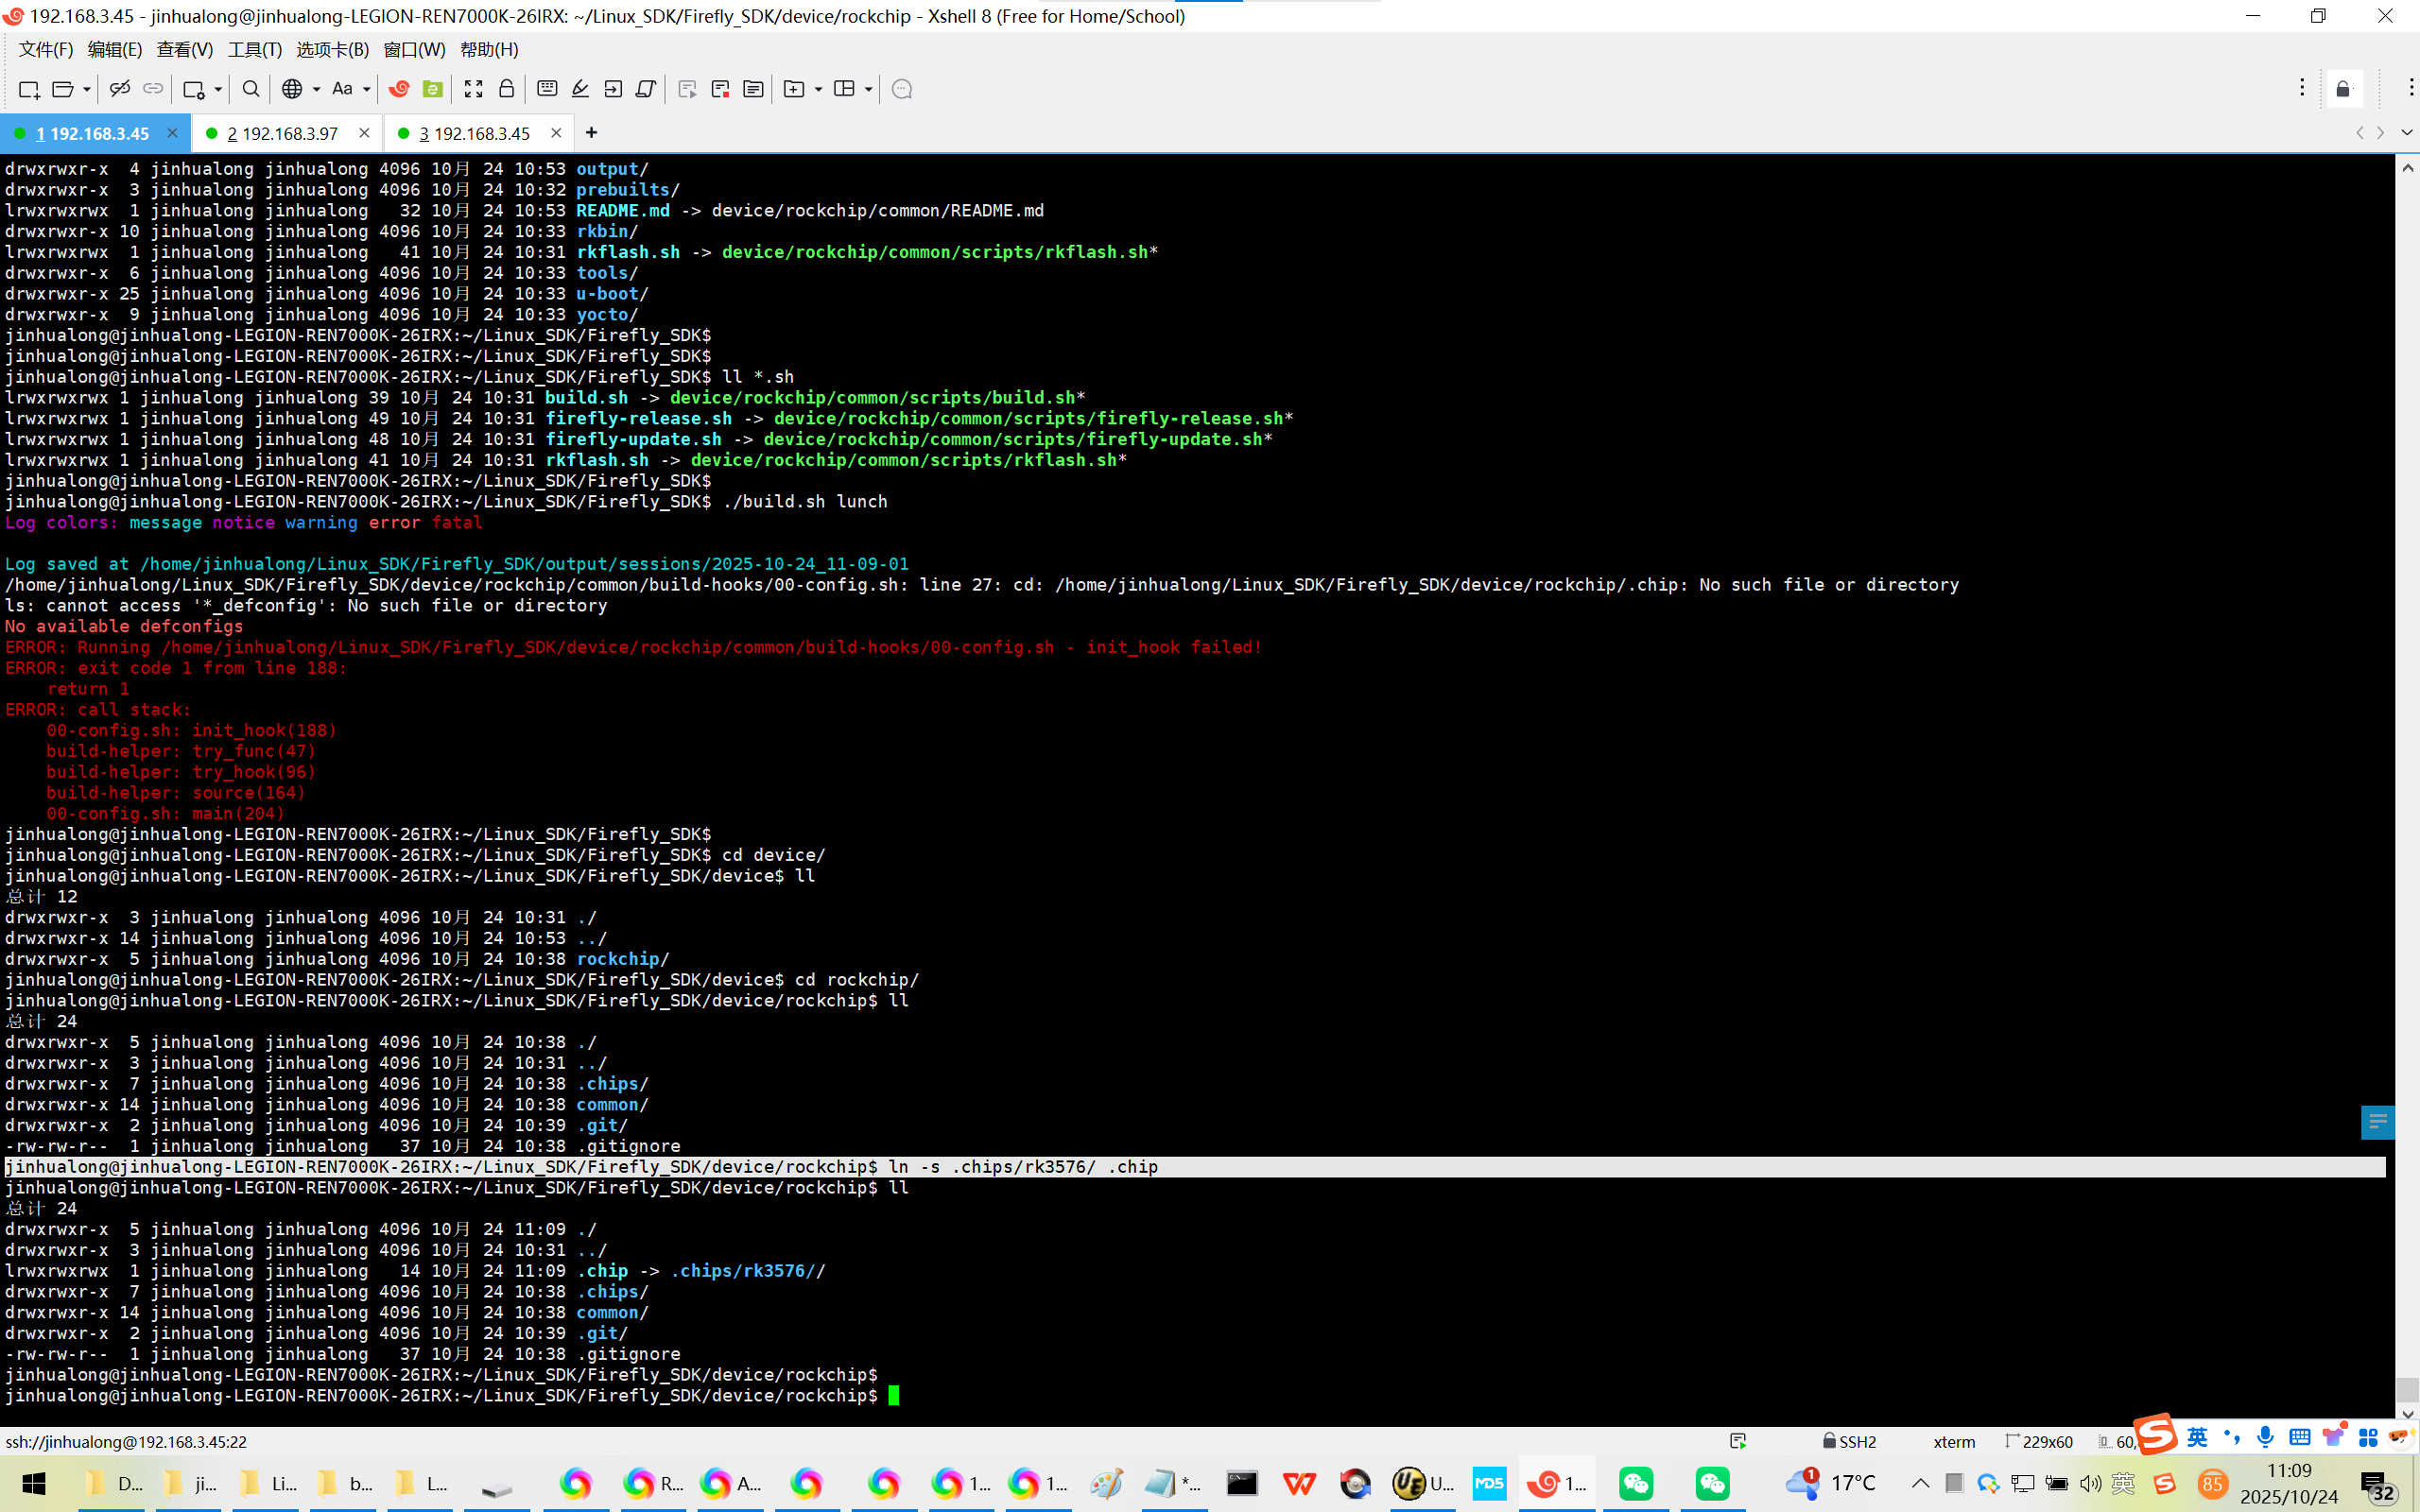The width and height of the screenshot is (2420, 1512).
Task: Toggle the stop logging icon with red square
Action: pos(720,89)
